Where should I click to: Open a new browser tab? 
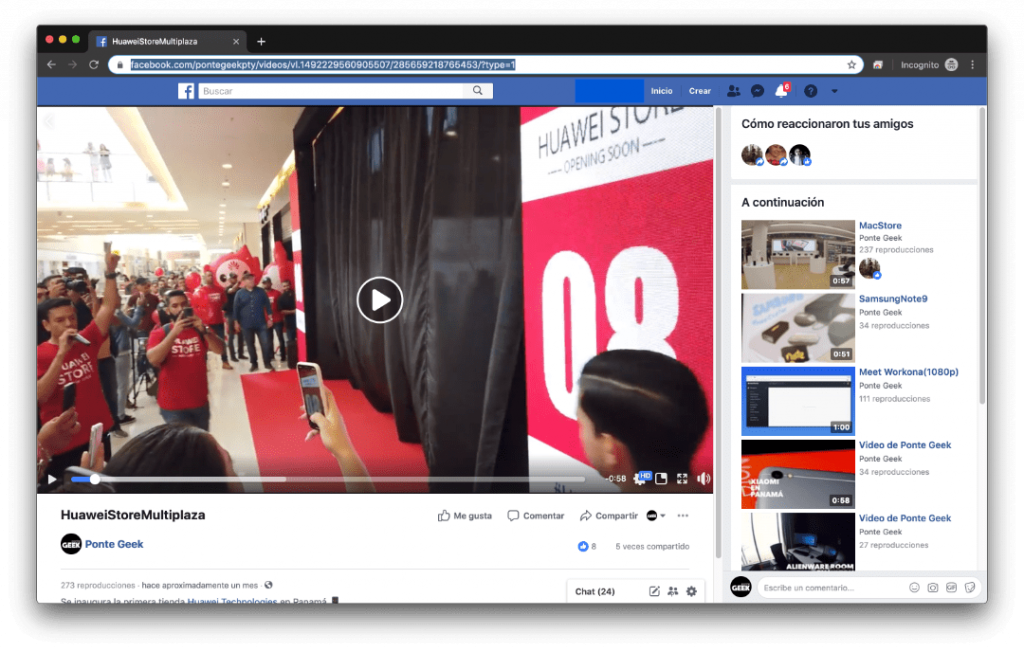coord(261,41)
